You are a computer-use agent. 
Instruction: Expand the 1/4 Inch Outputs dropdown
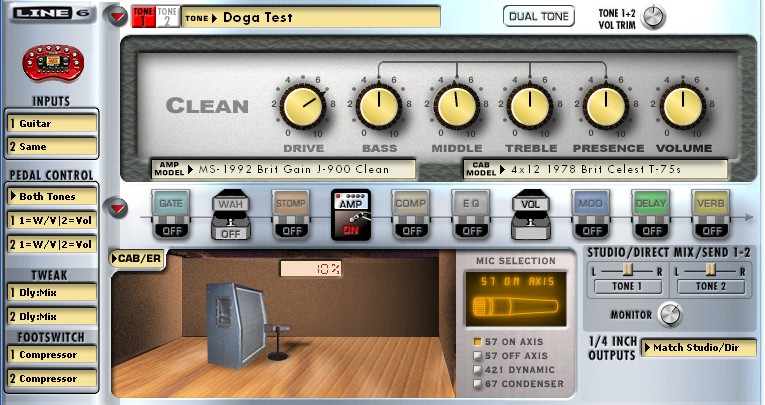[x=698, y=348]
